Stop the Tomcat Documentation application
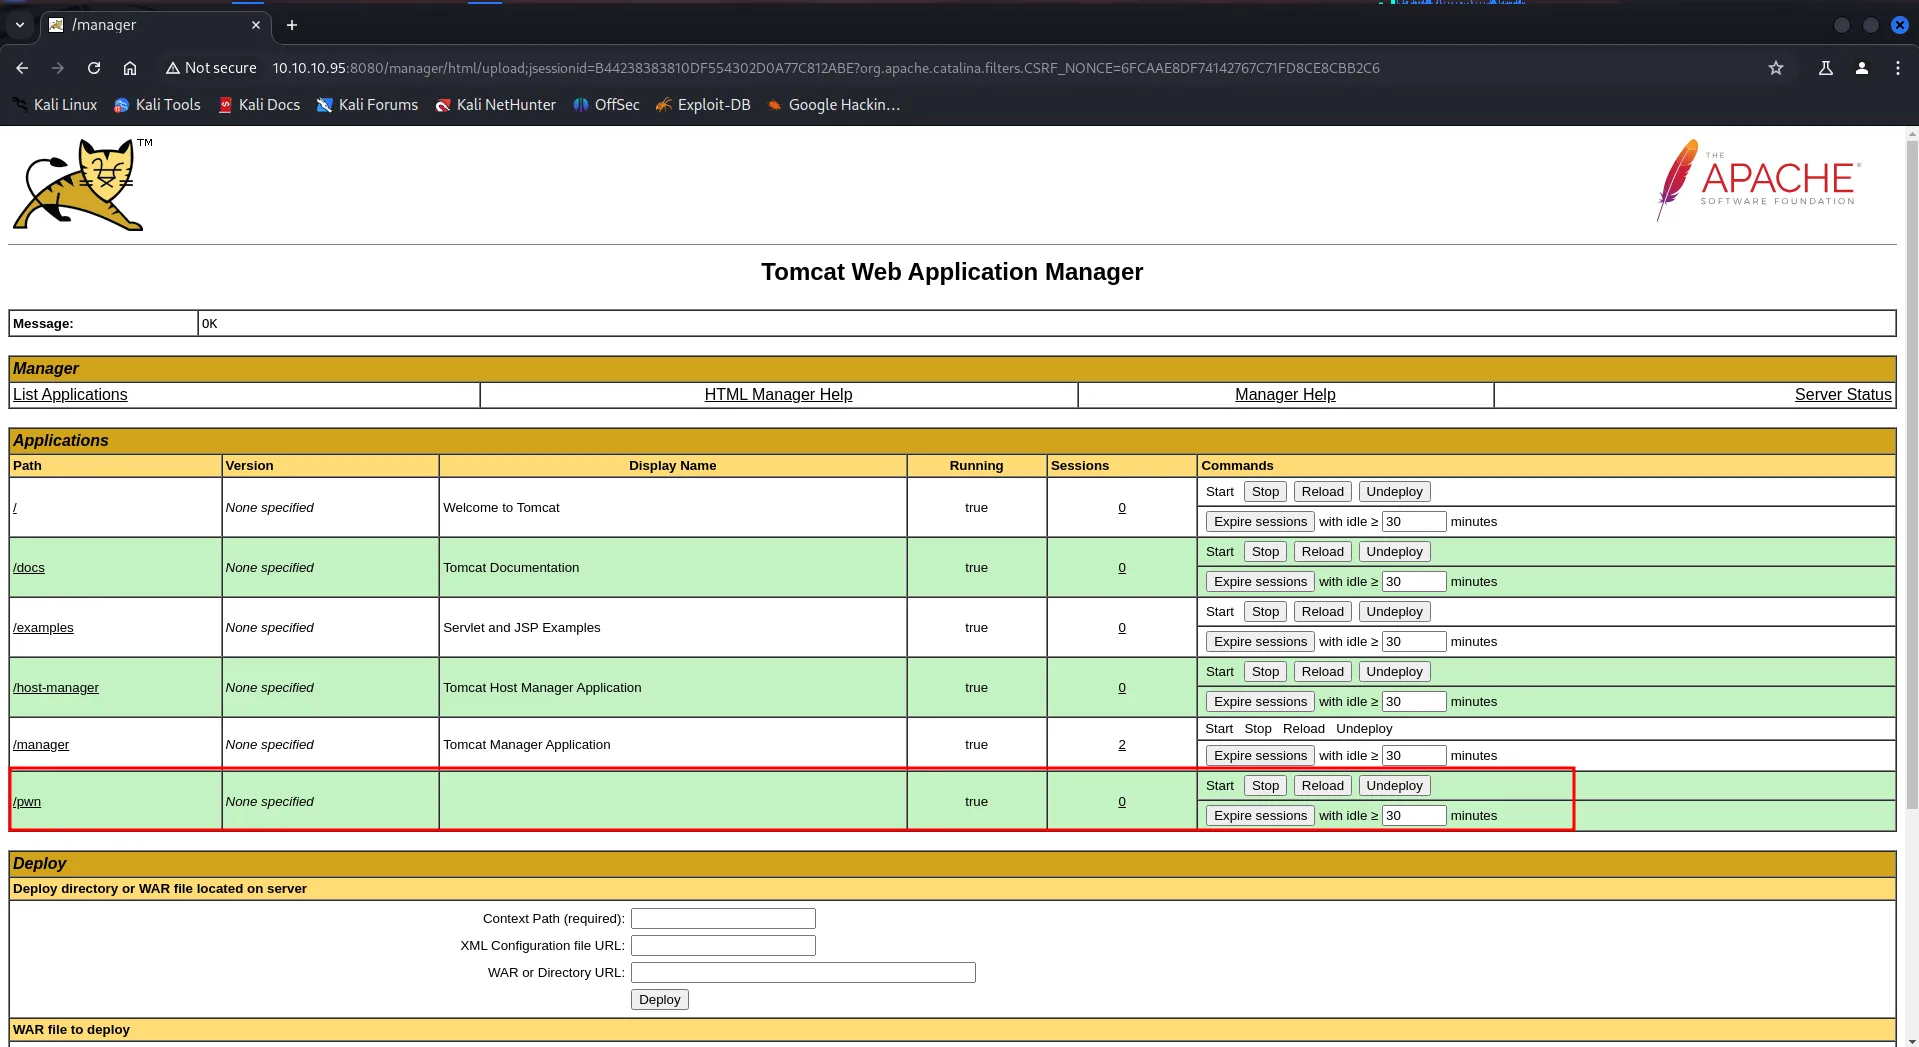 pos(1265,552)
